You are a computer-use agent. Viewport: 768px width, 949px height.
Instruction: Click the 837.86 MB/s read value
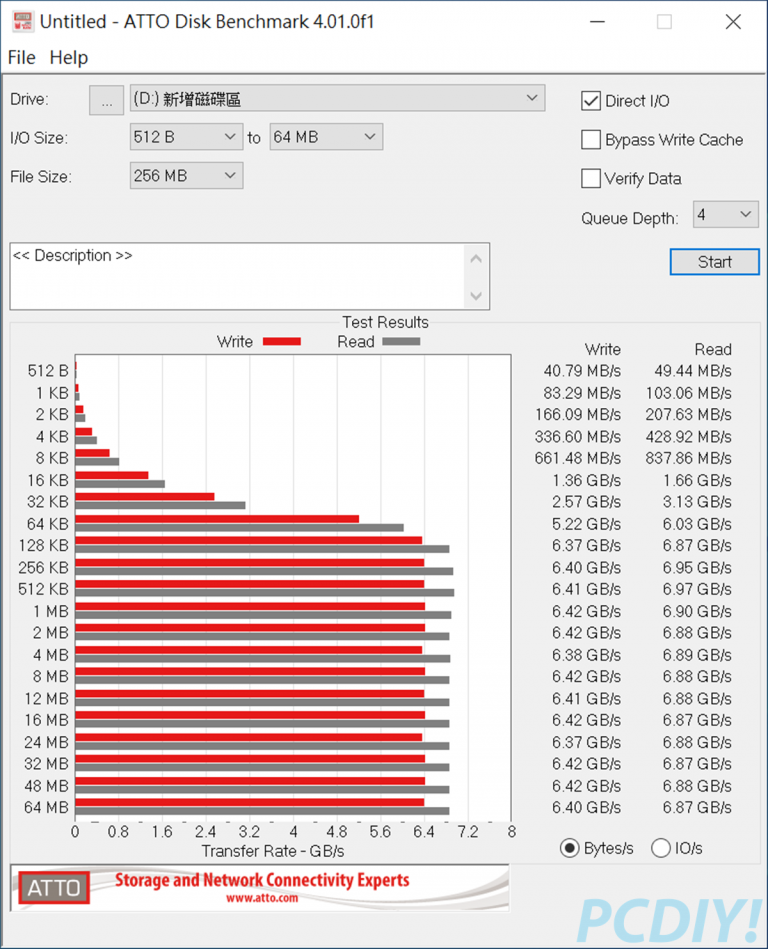click(x=689, y=459)
